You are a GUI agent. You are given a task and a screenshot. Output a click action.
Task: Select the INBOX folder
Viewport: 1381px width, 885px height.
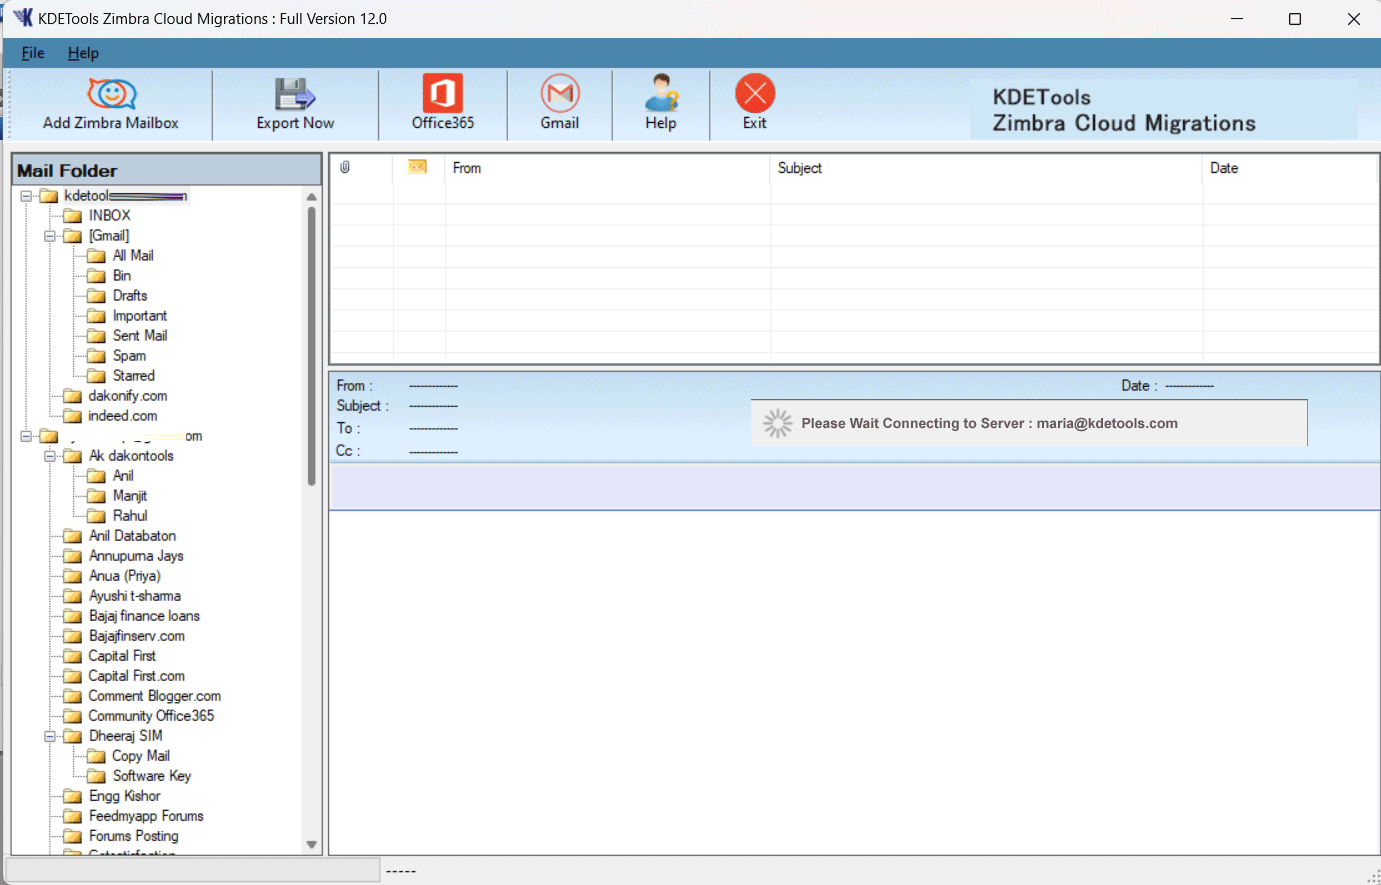point(110,215)
